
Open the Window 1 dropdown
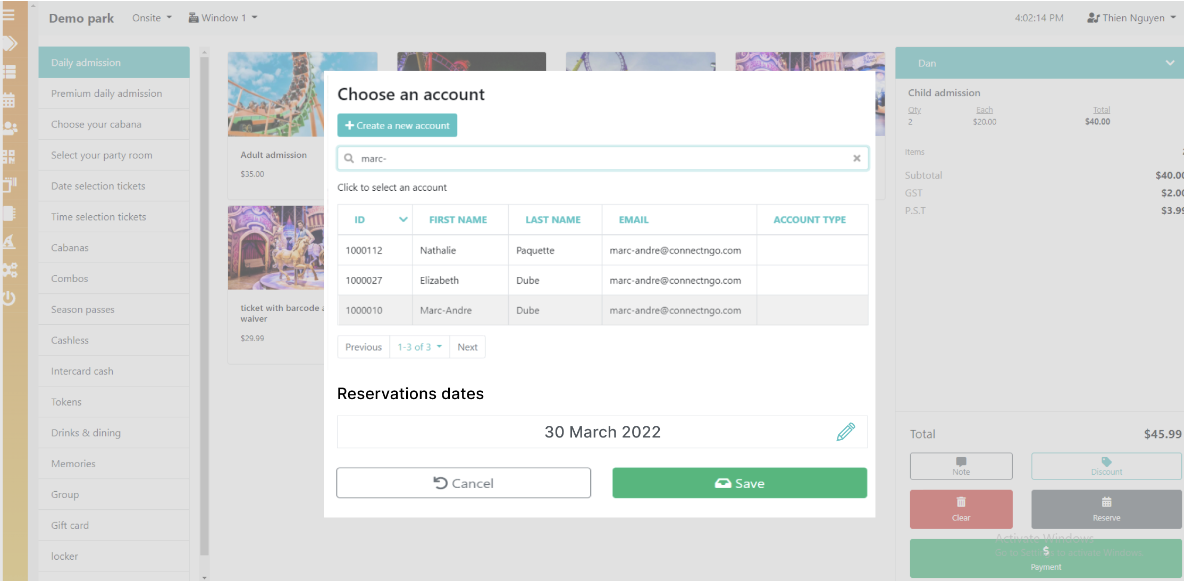pos(223,18)
